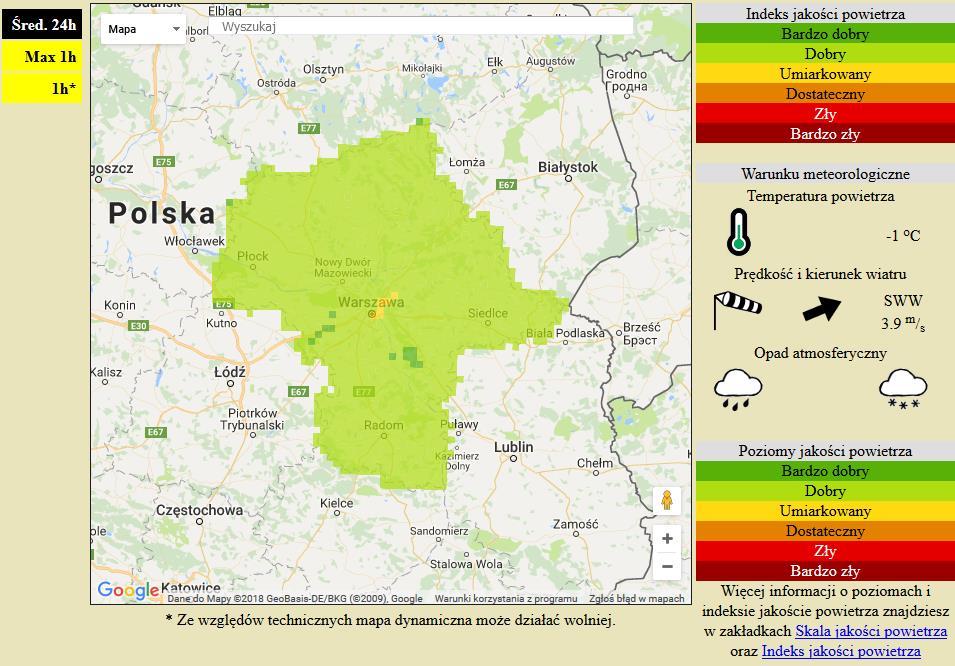Switch to the Max 1h tab
The height and width of the screenshot is (666, 955).
pyautogui.click(x=42, y=57)
